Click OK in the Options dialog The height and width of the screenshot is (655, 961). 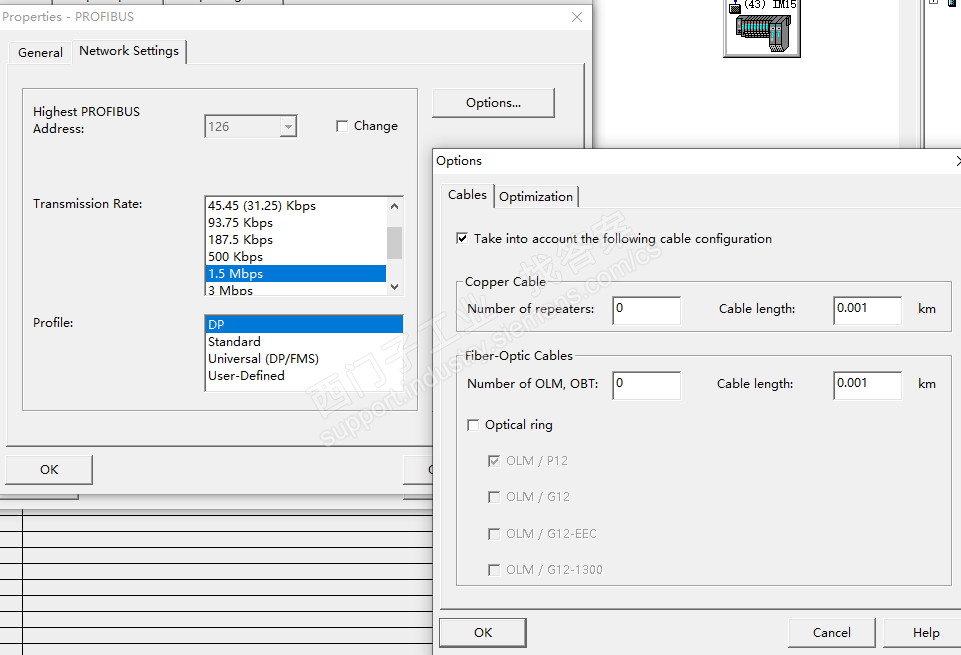tap(483, 633)
